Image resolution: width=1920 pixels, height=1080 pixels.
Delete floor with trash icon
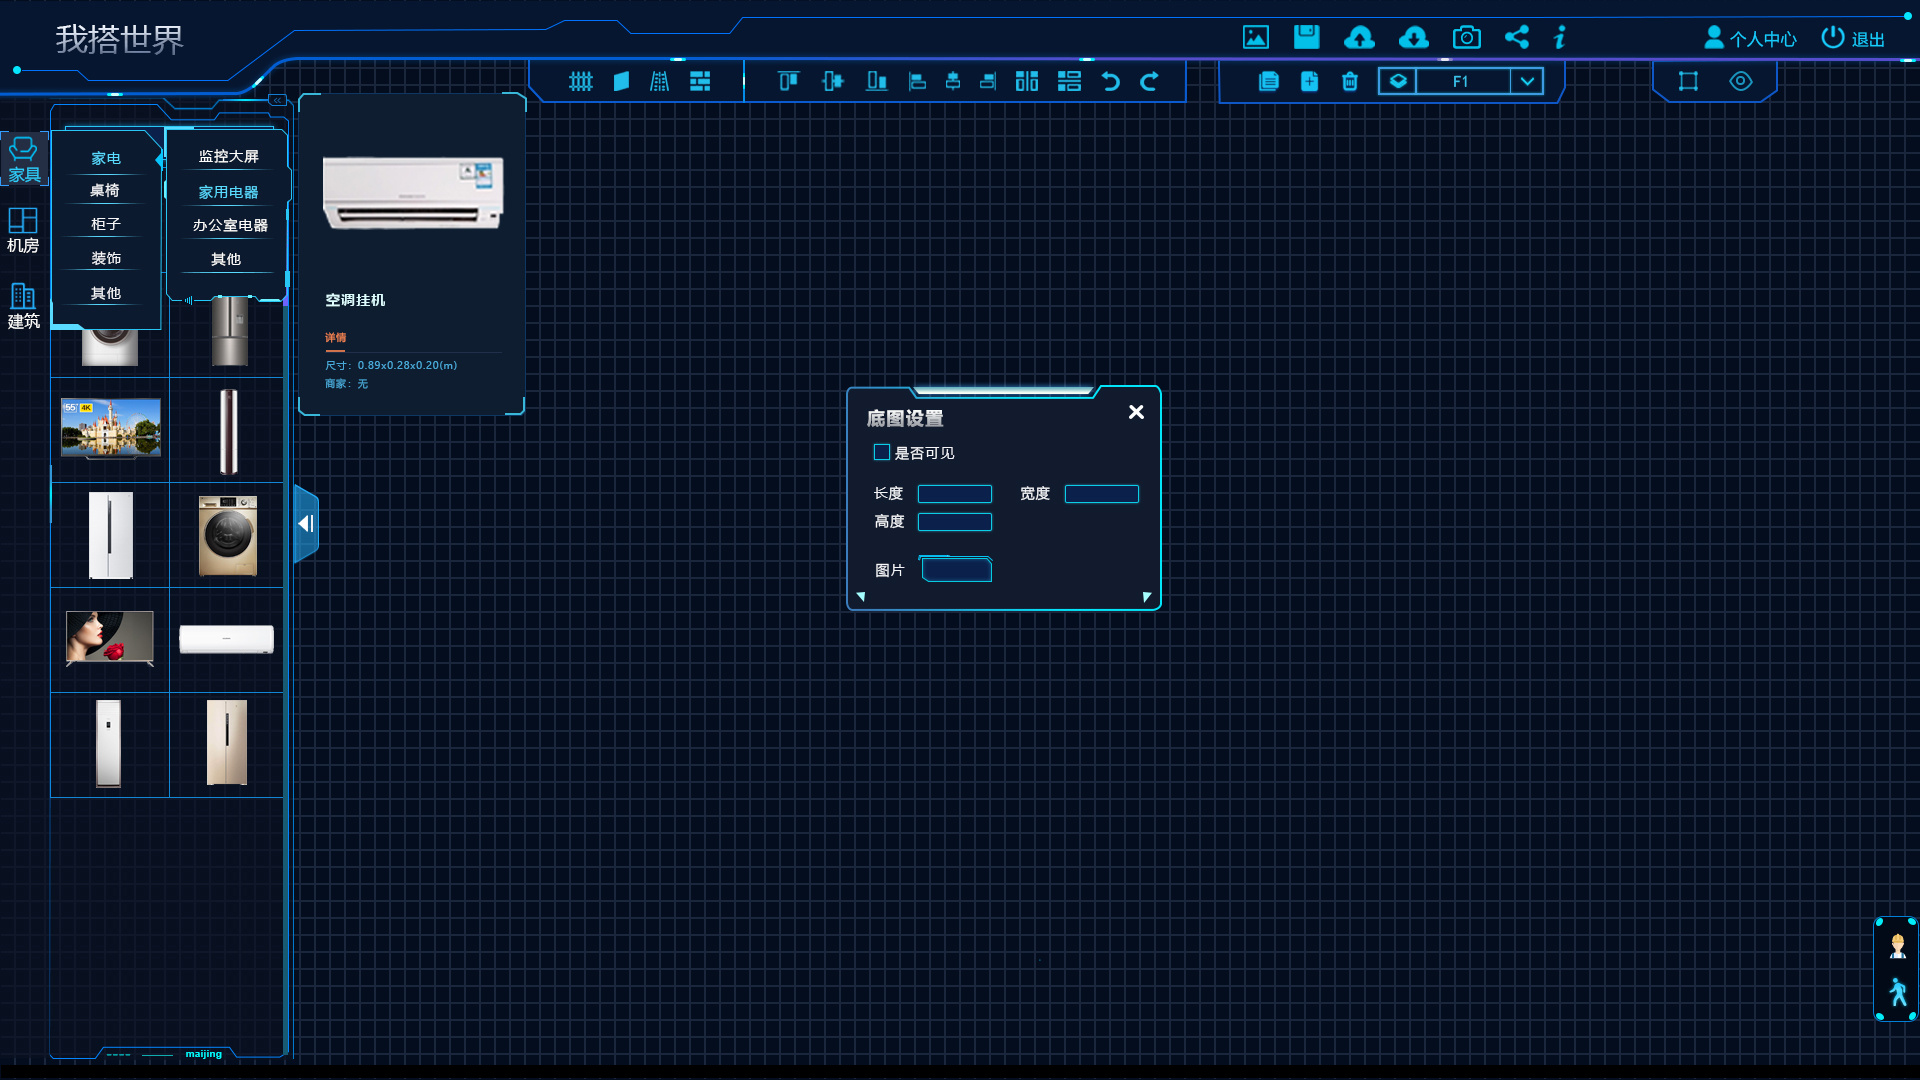1350,81
